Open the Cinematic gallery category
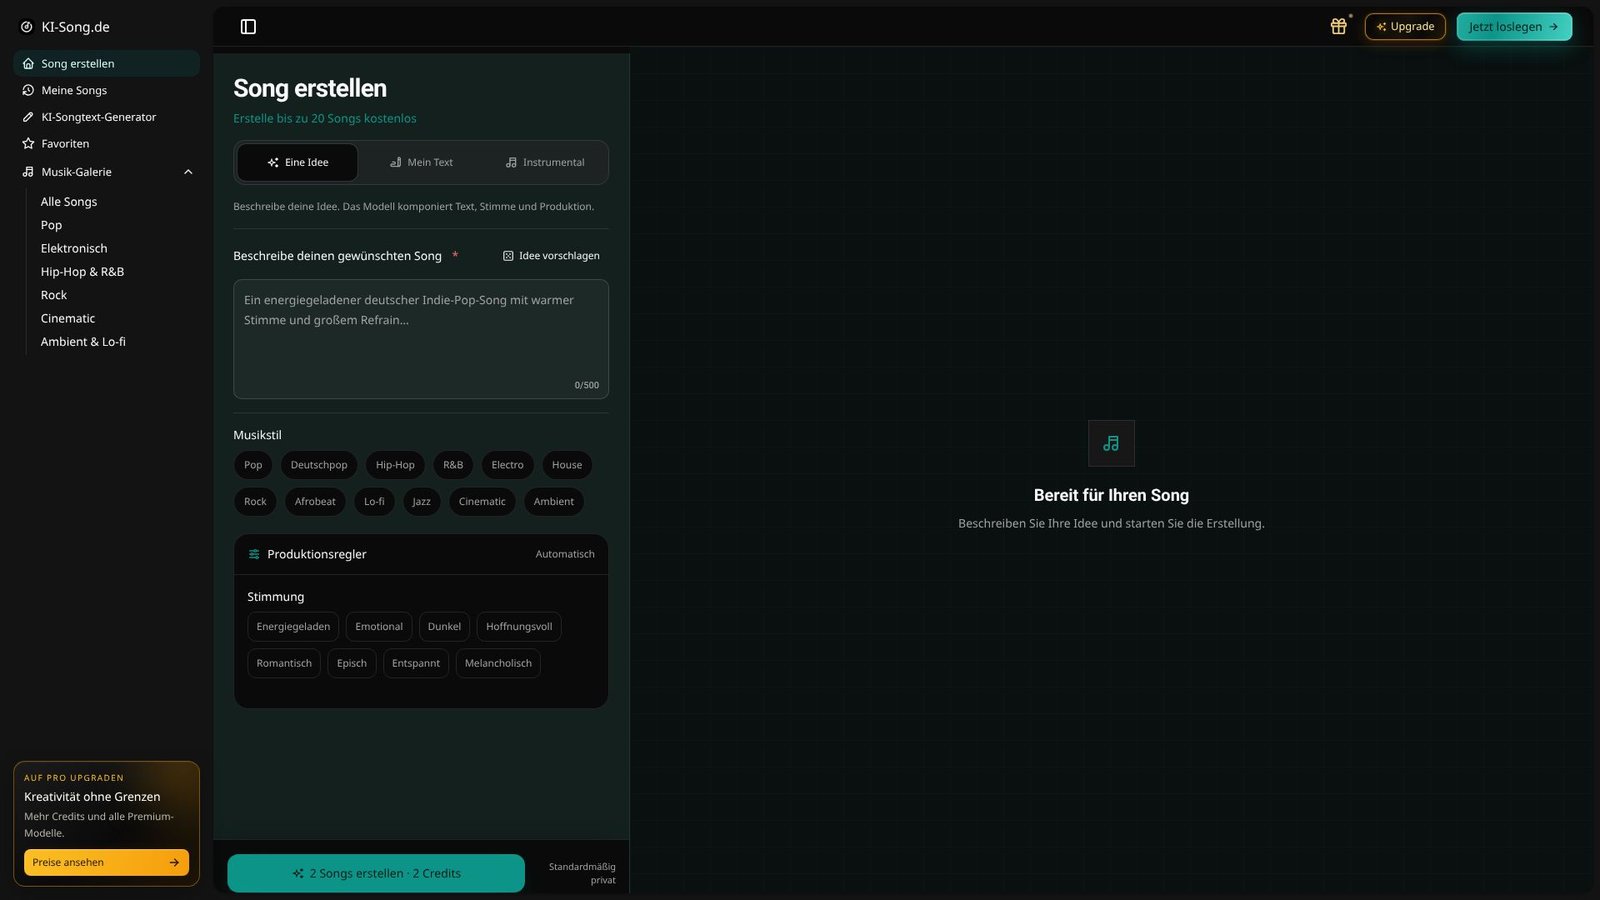Viewport: 1600px width, 900px height. [x=68, y=318]
